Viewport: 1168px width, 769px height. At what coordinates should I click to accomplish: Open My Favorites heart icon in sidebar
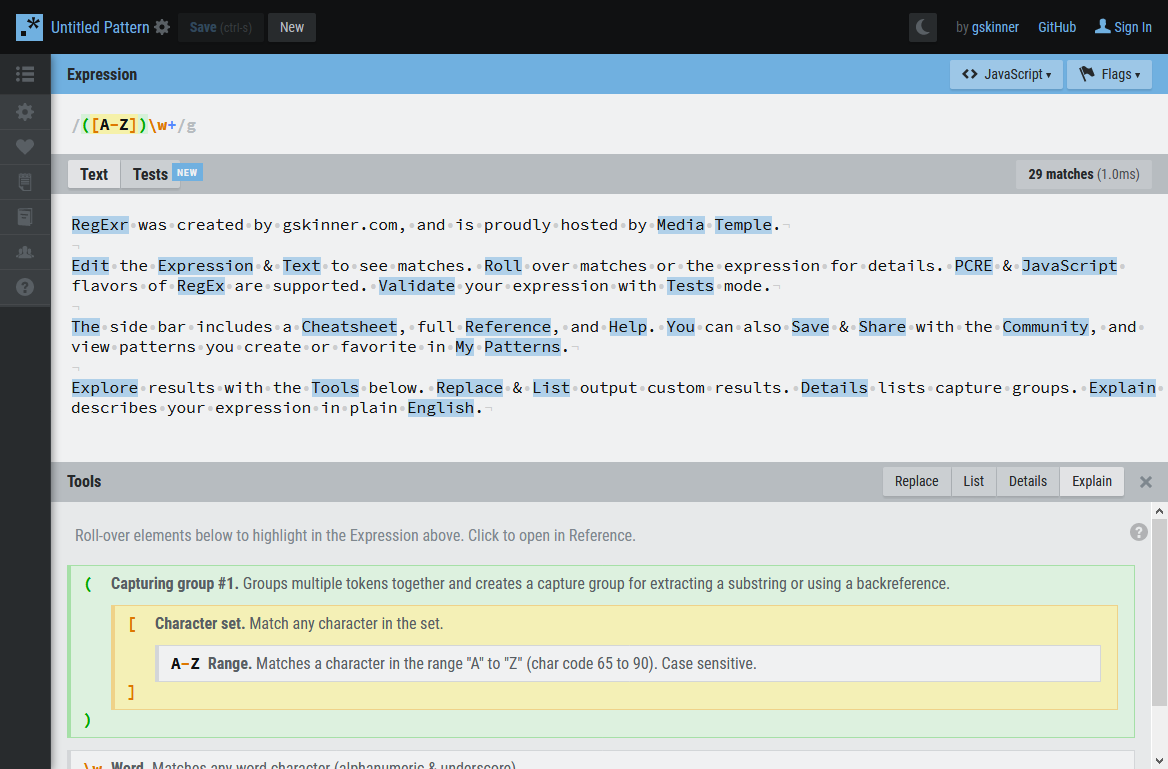(x=25, y=147)
